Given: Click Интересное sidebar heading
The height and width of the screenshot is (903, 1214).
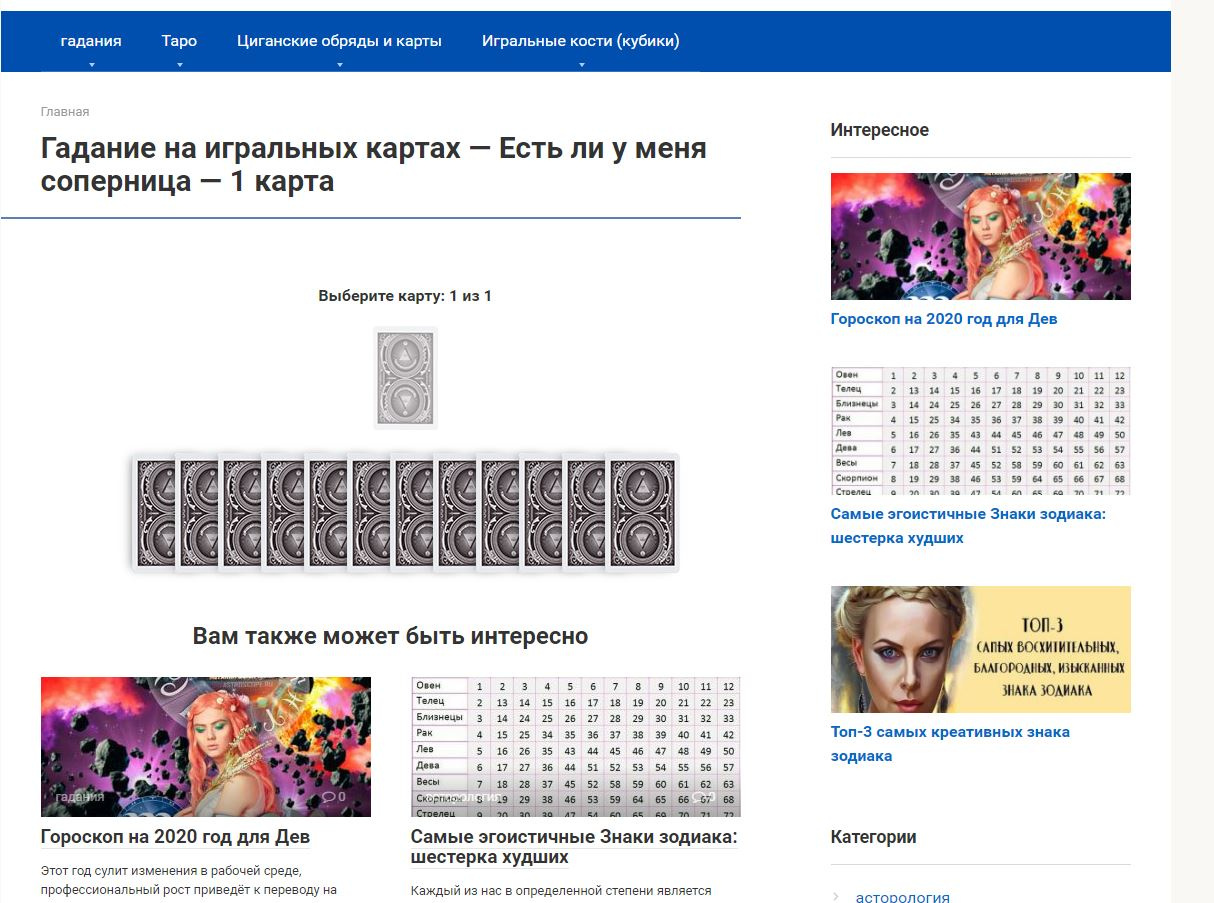Looking at the screenshot, I should (879, 130).
